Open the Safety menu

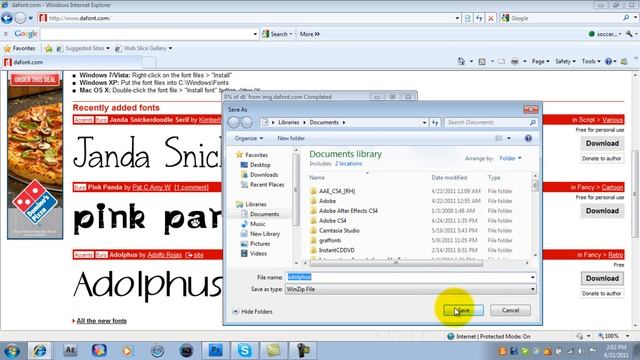pyautogui.click(x=565, y=62)
